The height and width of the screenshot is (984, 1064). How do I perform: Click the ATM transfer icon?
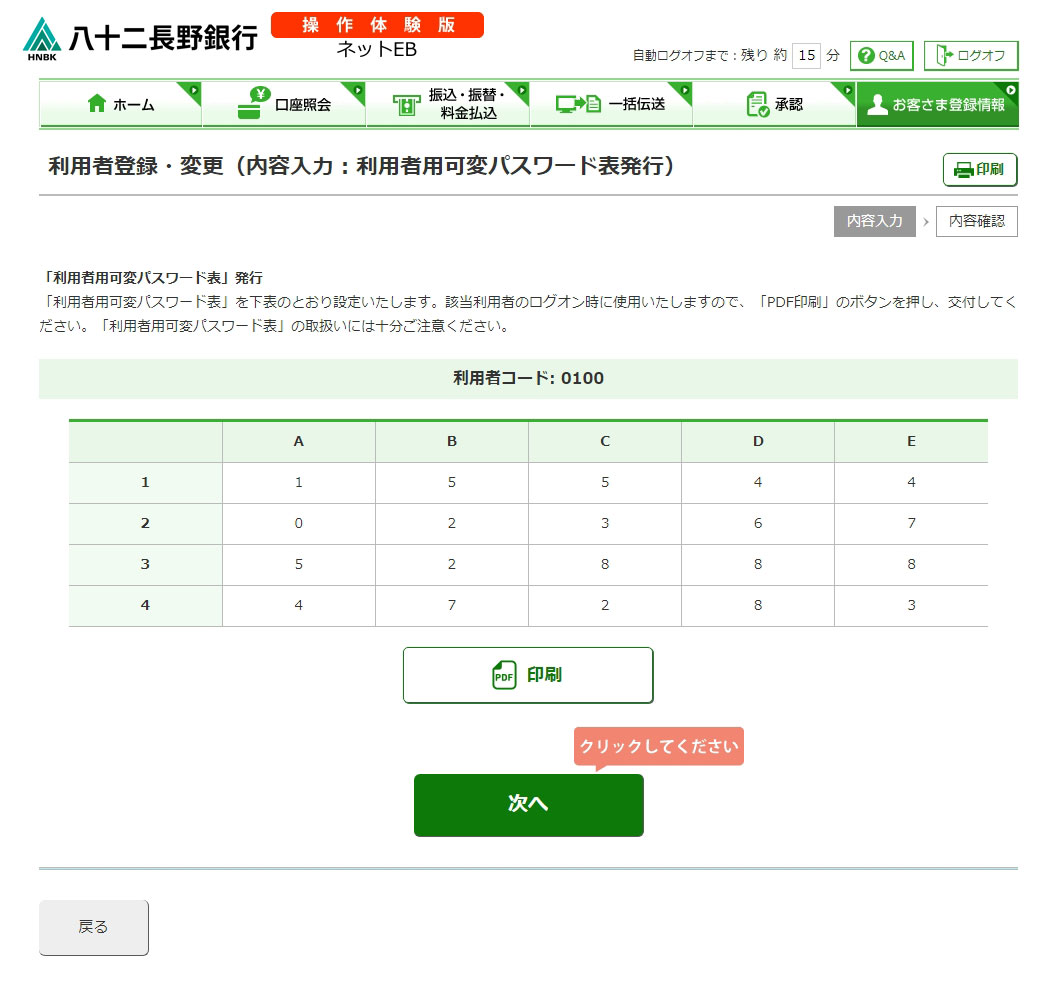coord(405,105)
